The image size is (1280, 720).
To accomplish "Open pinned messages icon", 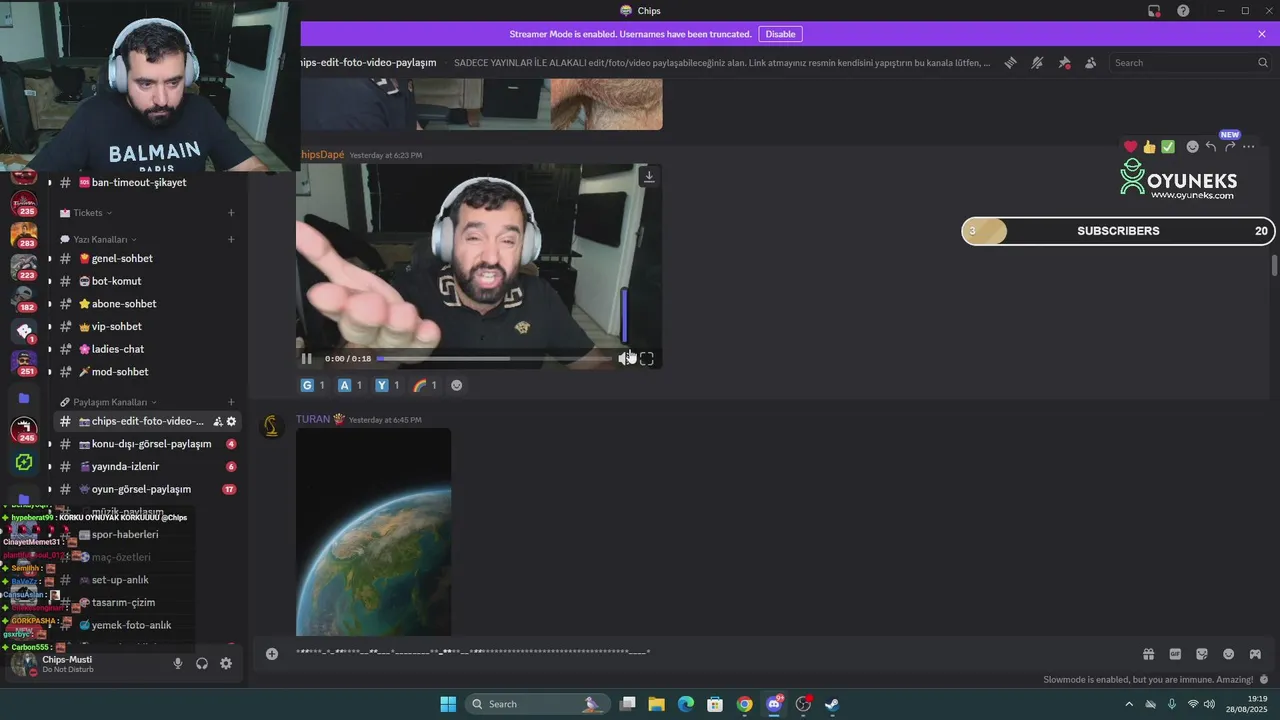I will (1064, 62).
